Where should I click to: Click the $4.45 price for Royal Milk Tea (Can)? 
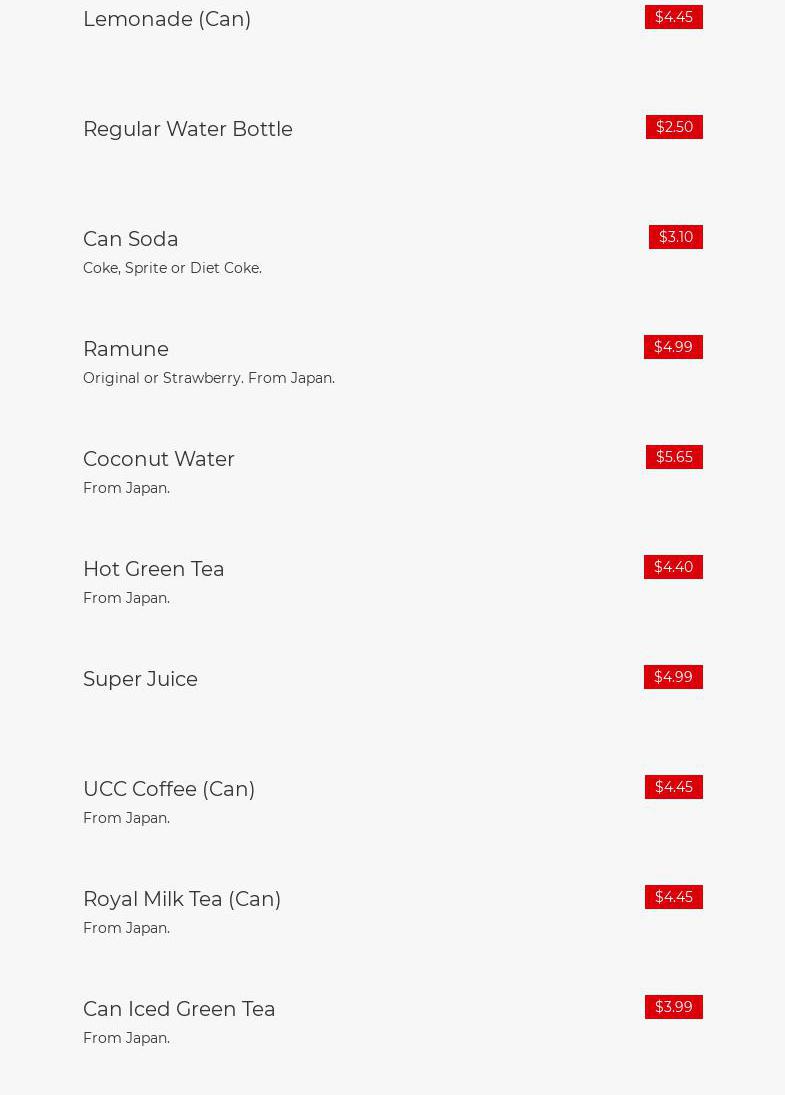(x=673, y=897)
